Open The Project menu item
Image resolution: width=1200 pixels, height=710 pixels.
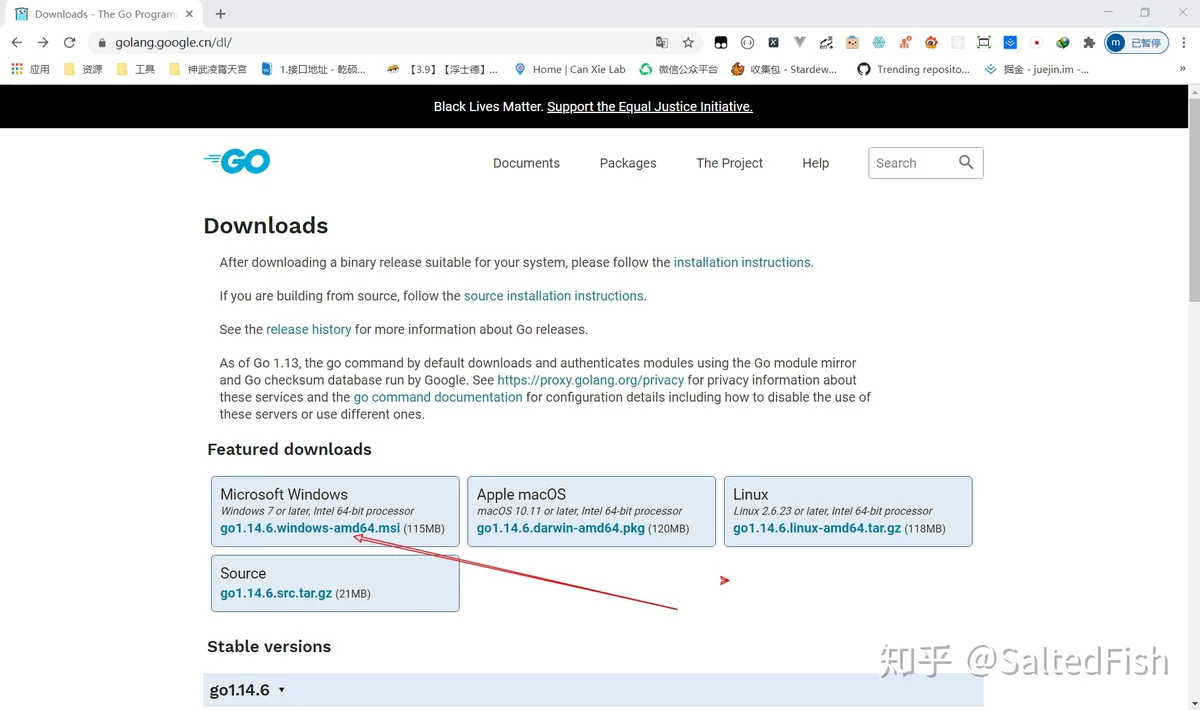(x=729, y=163)
